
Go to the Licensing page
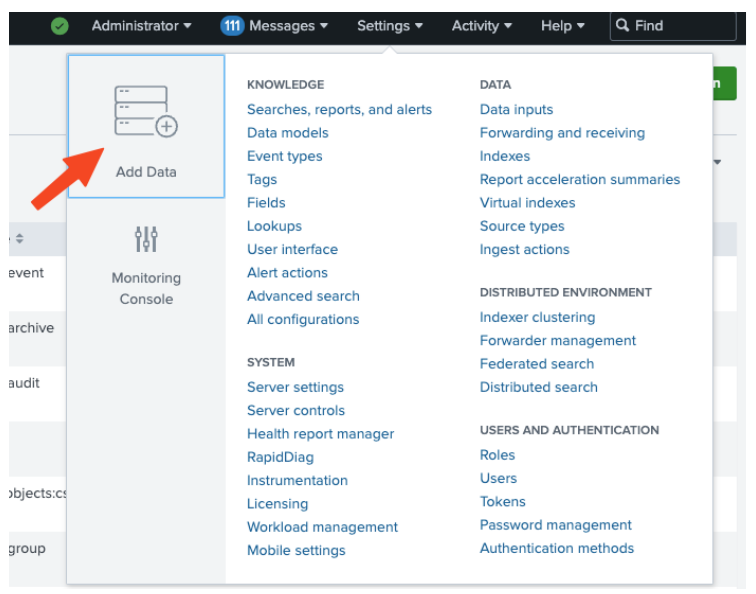(x=277, y=504)
